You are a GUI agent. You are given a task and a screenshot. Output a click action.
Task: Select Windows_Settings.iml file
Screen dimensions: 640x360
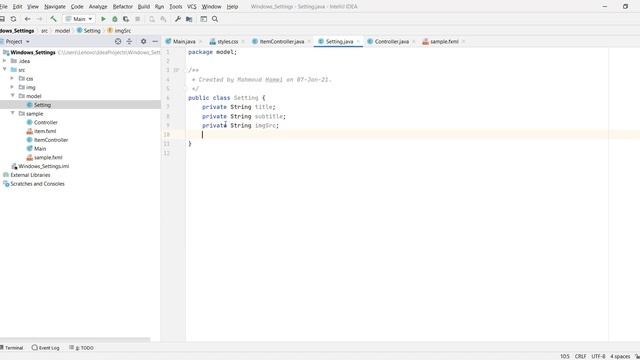click(x=43, y=166)
